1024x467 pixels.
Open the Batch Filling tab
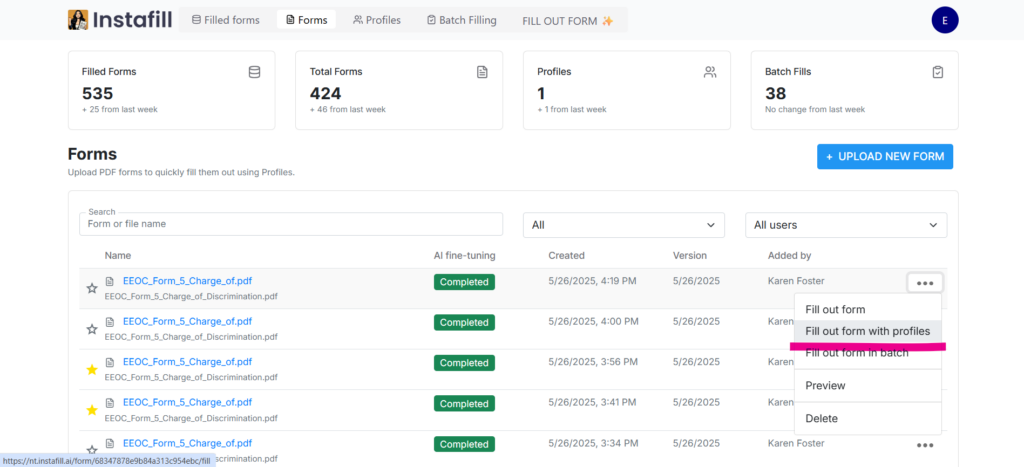point(462,20)
